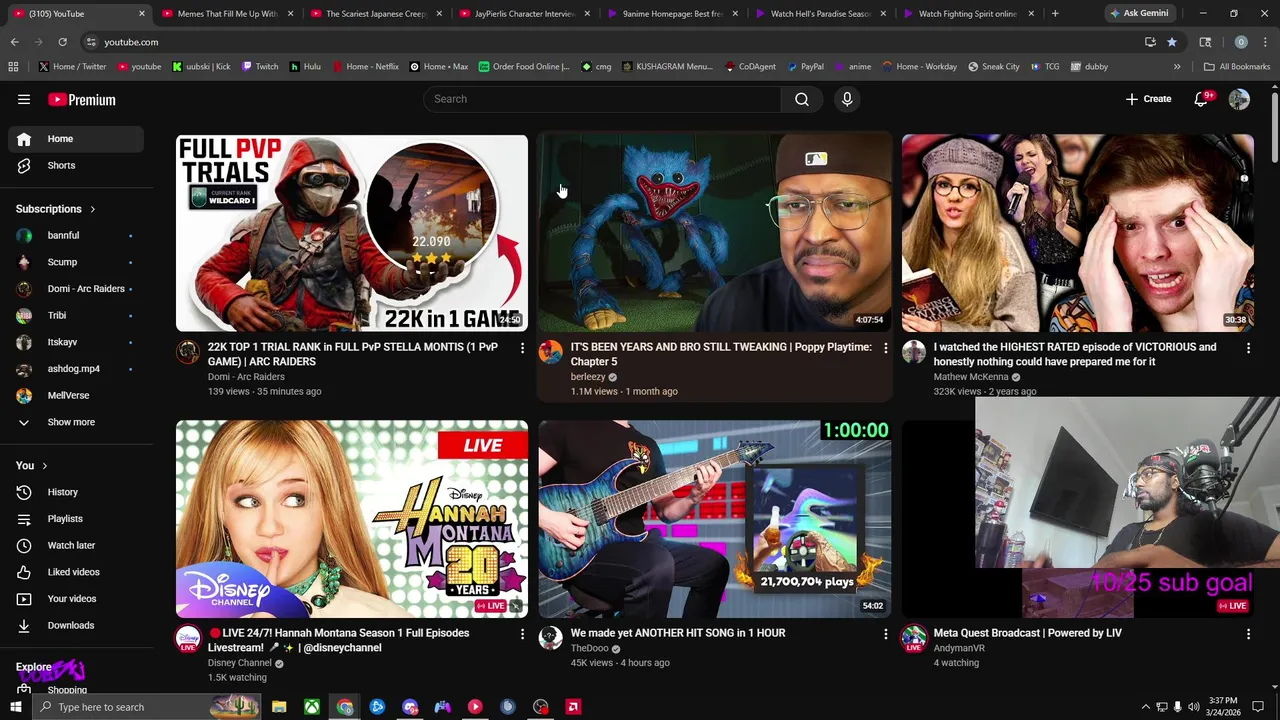Go to Home in the sidebar
1280x720 pixels.
tap(76, 139)
